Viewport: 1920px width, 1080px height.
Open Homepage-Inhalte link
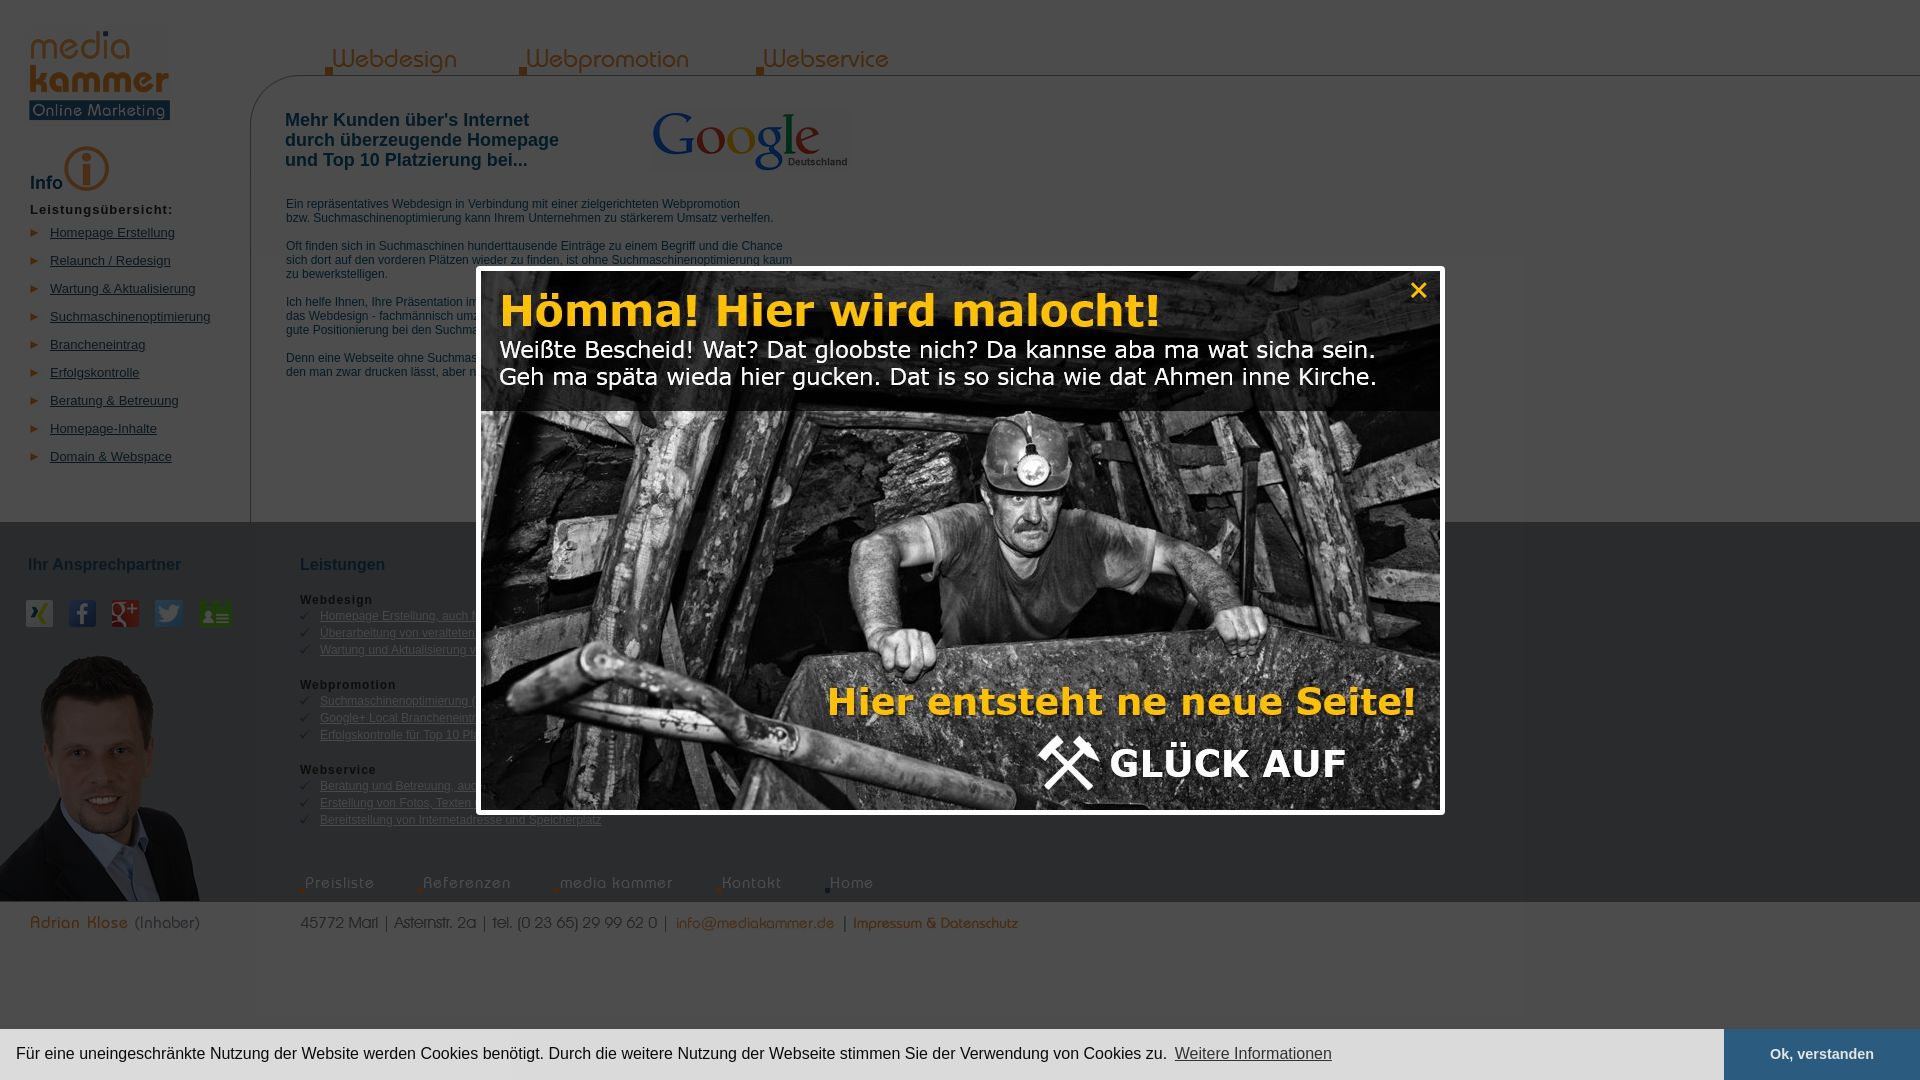103,429
